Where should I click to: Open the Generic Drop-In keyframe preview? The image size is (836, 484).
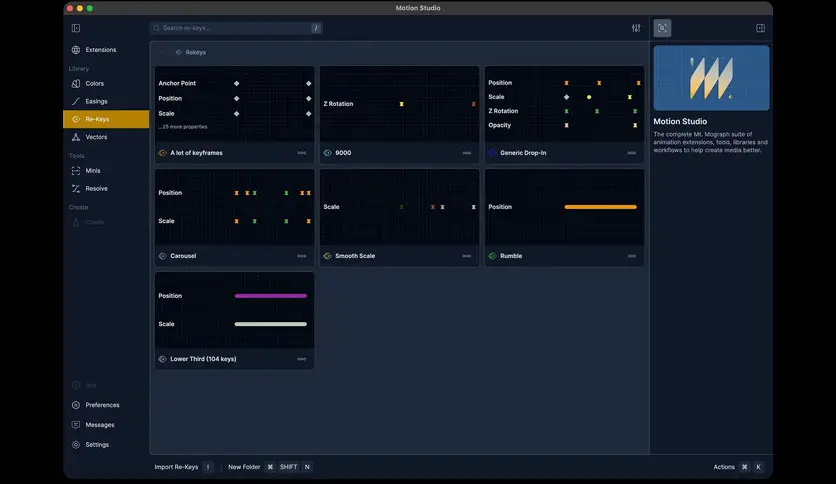point(565,104)
